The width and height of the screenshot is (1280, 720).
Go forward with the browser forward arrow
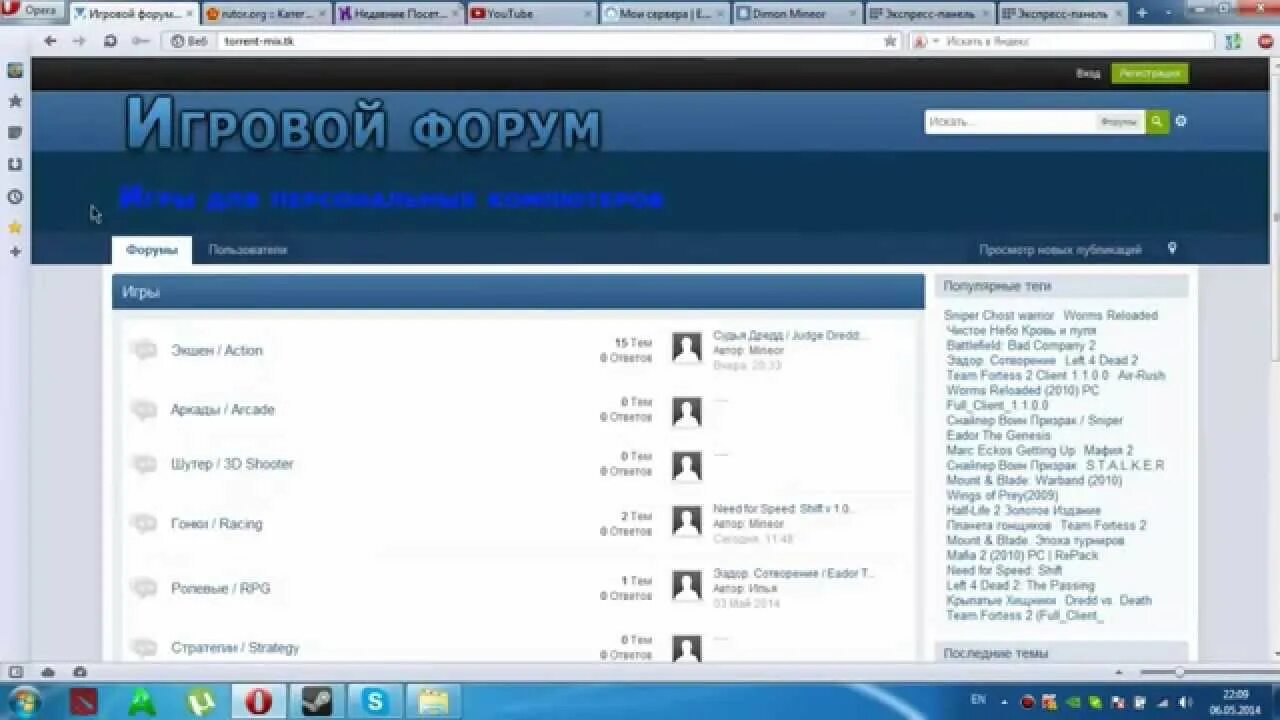click(x=79, y=41)
